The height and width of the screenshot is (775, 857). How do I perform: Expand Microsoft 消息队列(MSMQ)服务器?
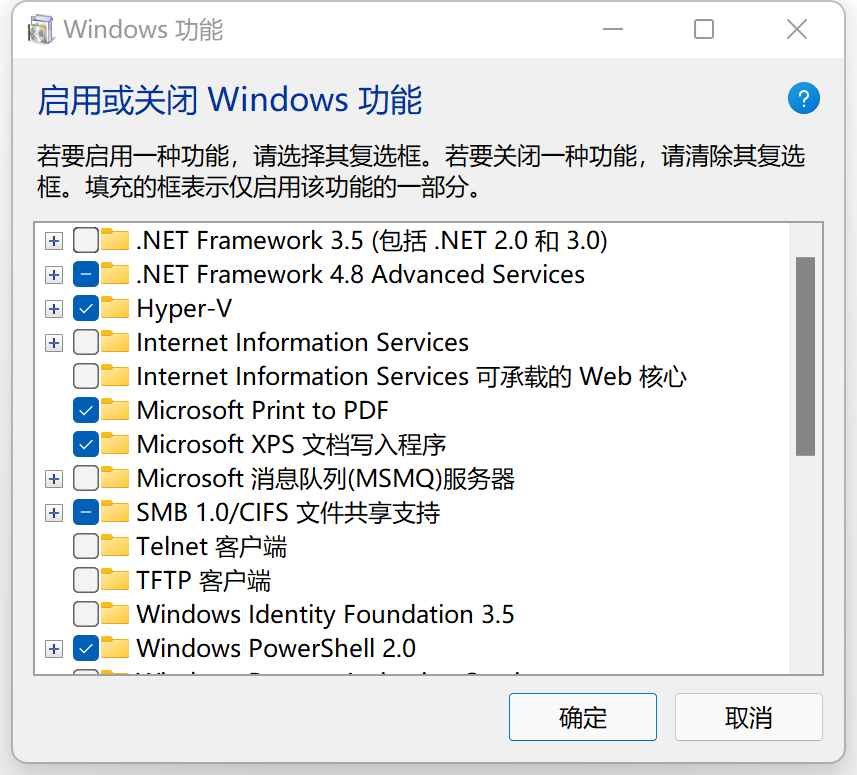[53, 478]
